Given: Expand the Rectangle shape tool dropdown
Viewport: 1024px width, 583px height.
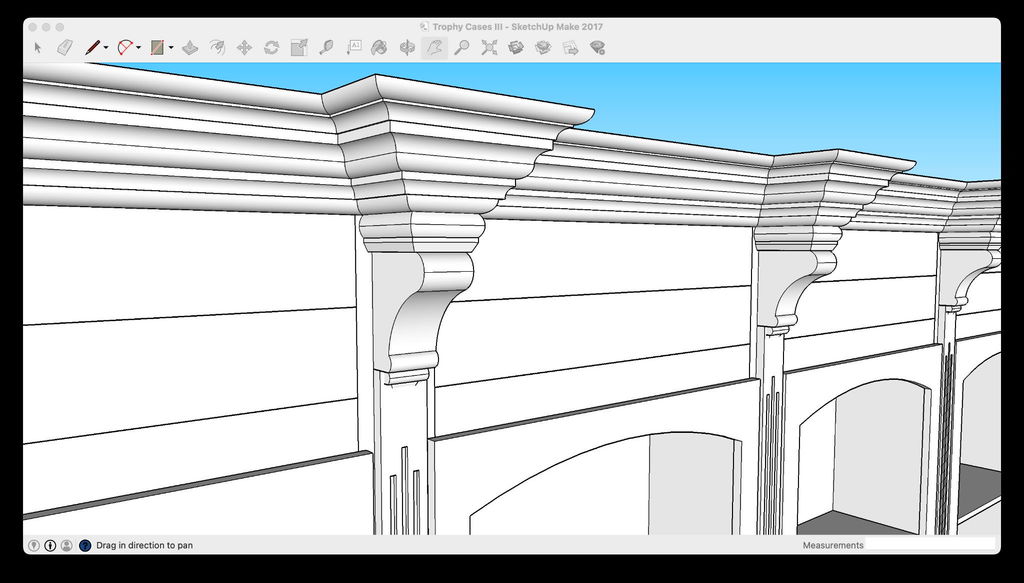Looking at the screenshot, I should point(171,47).
